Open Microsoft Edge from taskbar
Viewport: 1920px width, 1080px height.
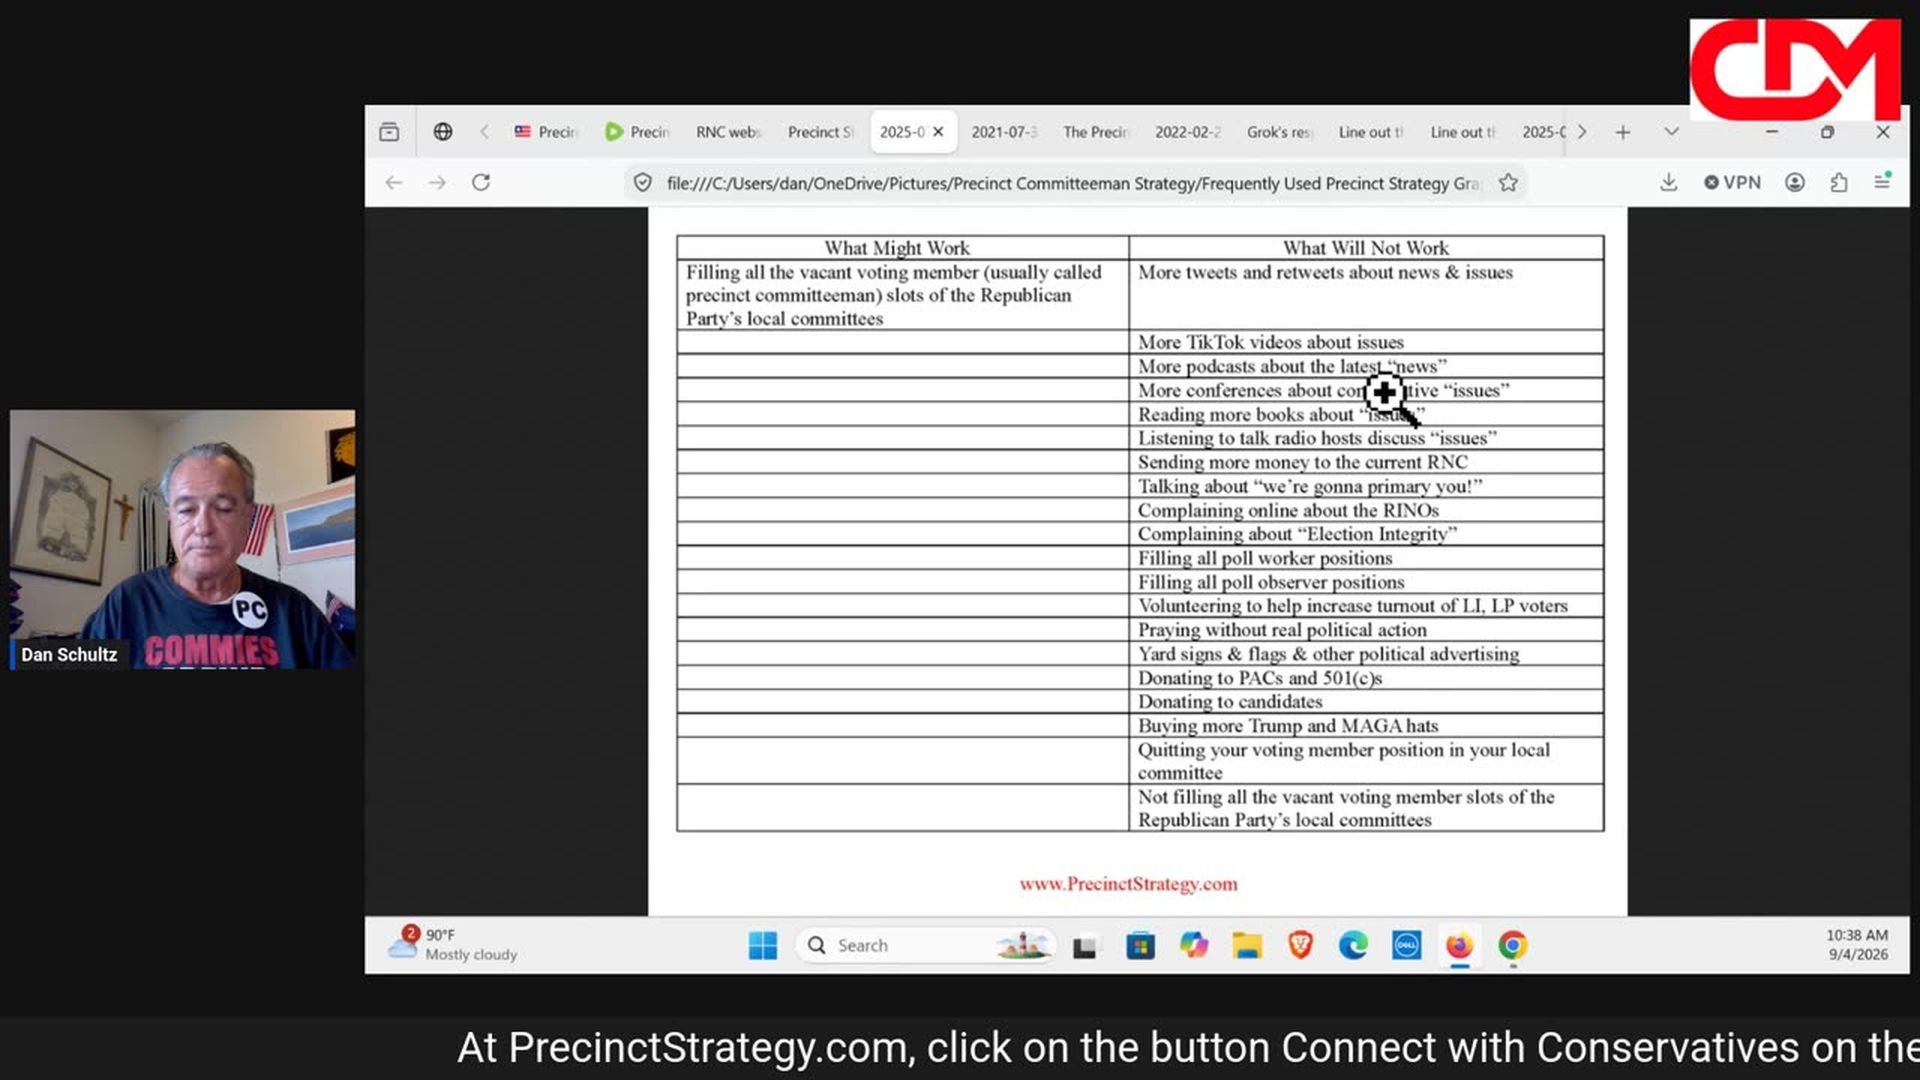tap(1353, 946)
